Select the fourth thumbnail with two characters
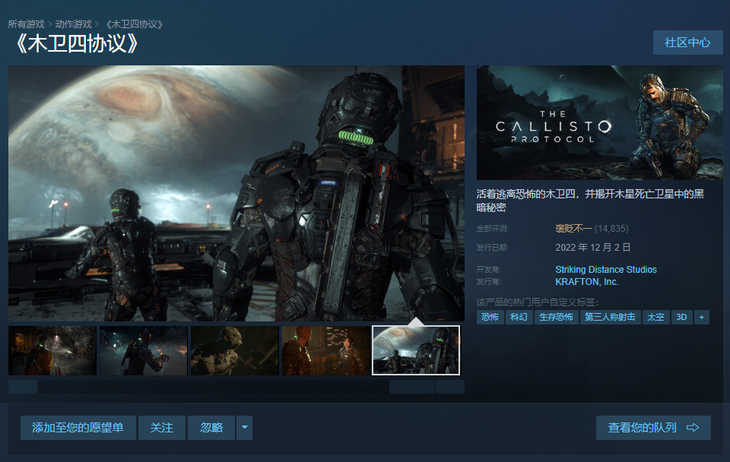The image size is (730, 462). point(326,350)
